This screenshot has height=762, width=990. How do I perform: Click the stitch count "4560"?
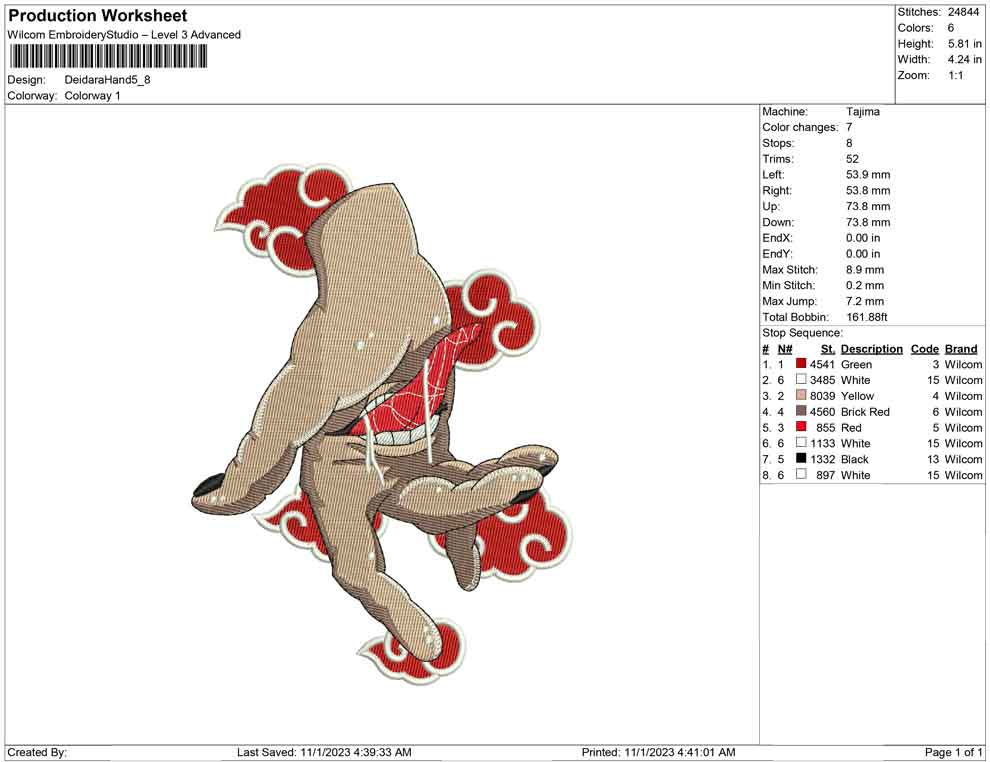[x=822, y=412]
